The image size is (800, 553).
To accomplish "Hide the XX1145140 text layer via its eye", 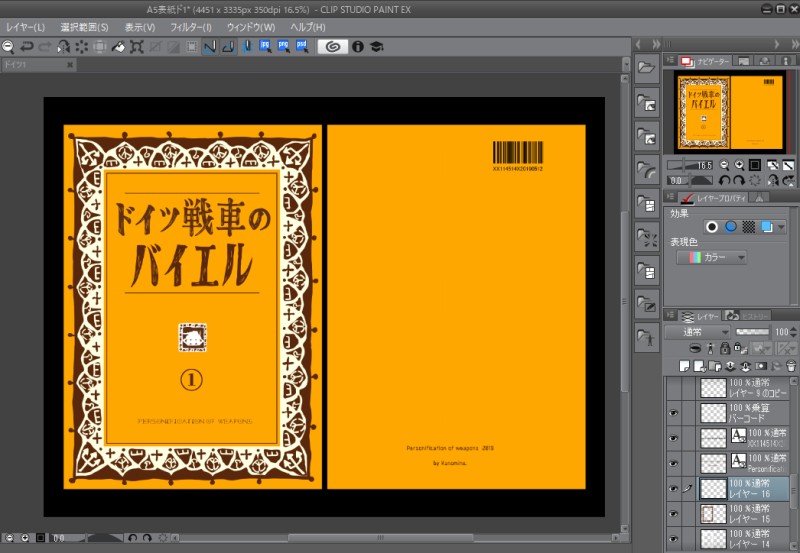I will (x=673, y=438).
